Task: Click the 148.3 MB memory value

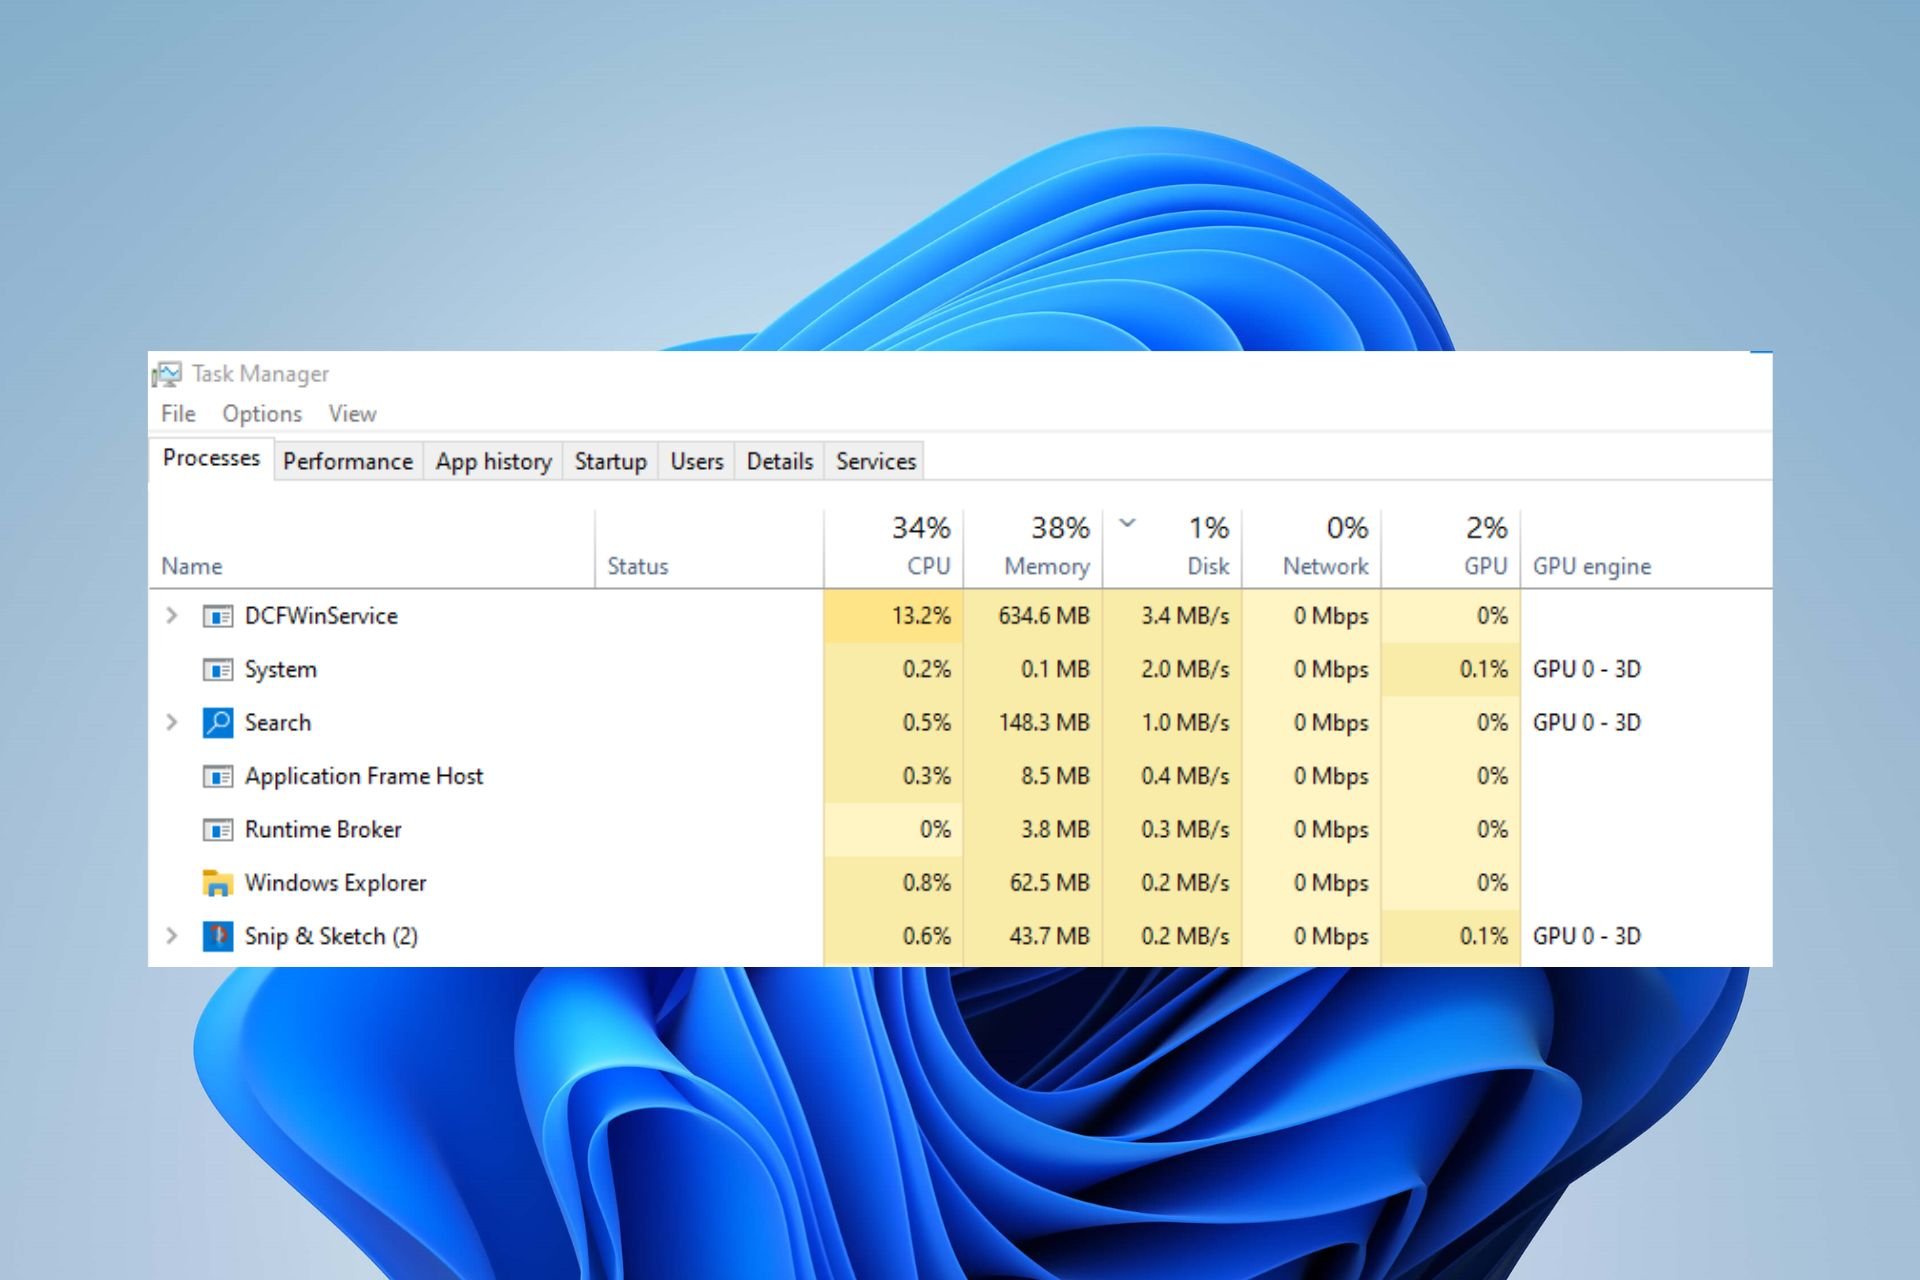Action: pos(1044,722)
